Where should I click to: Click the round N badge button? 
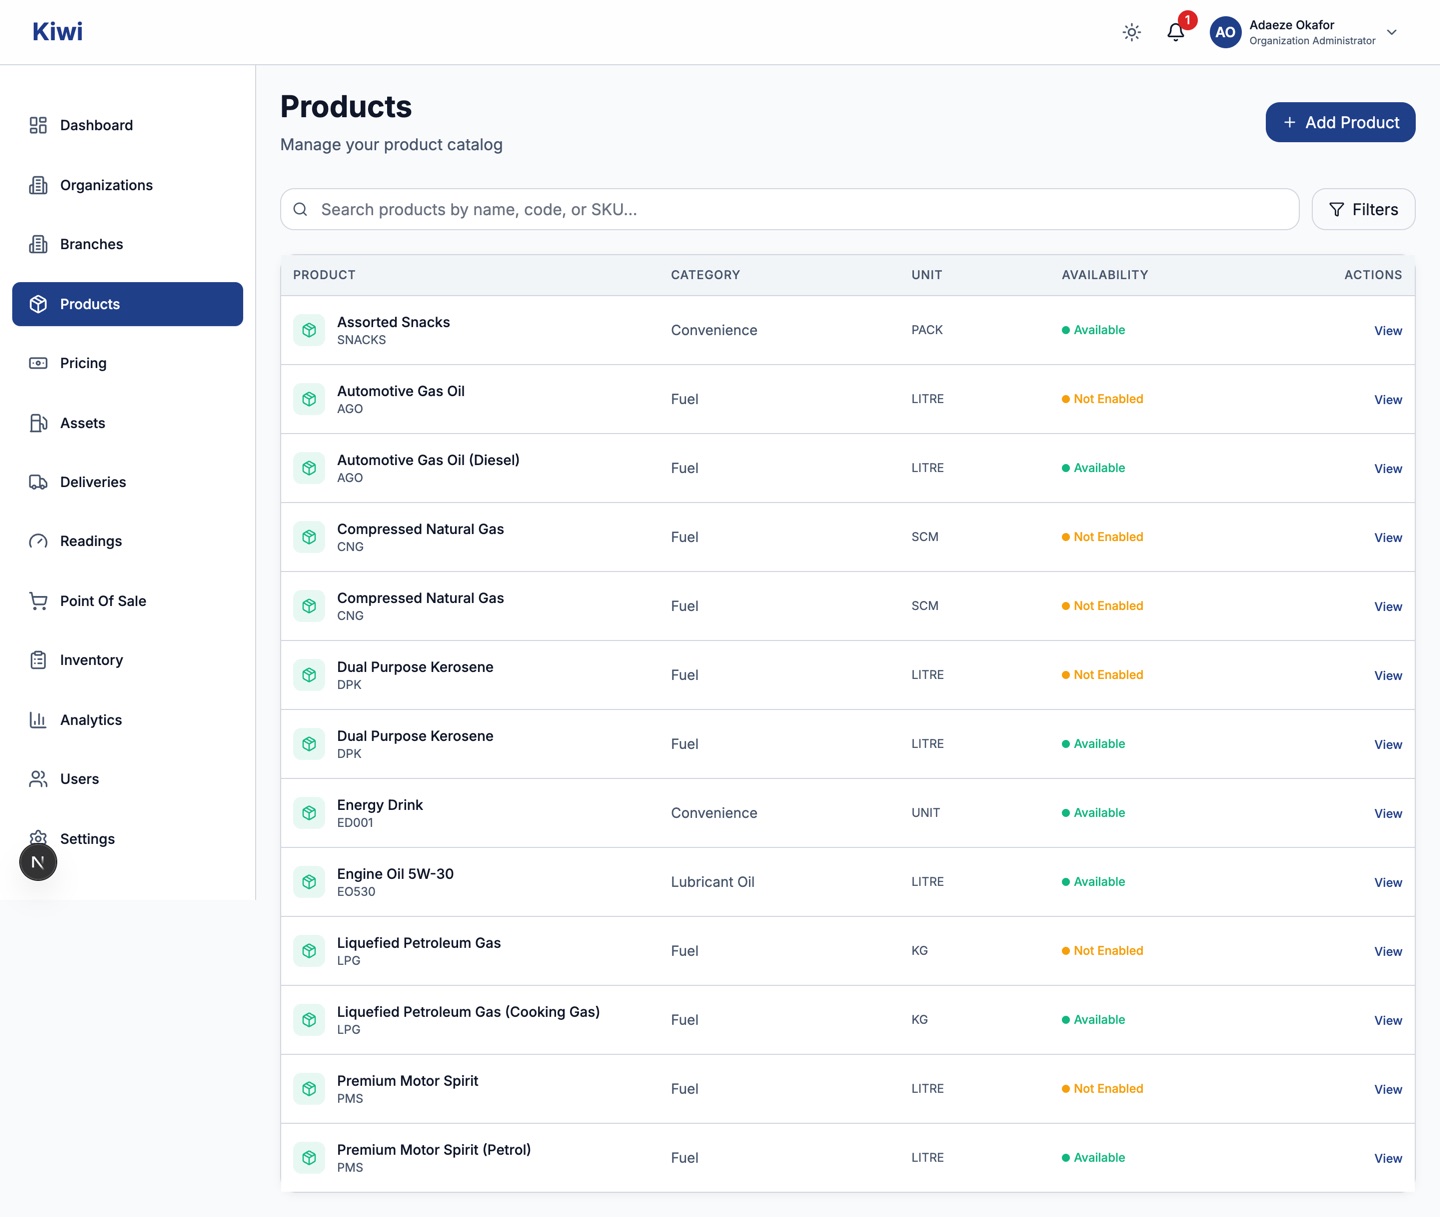click(38, 862)
